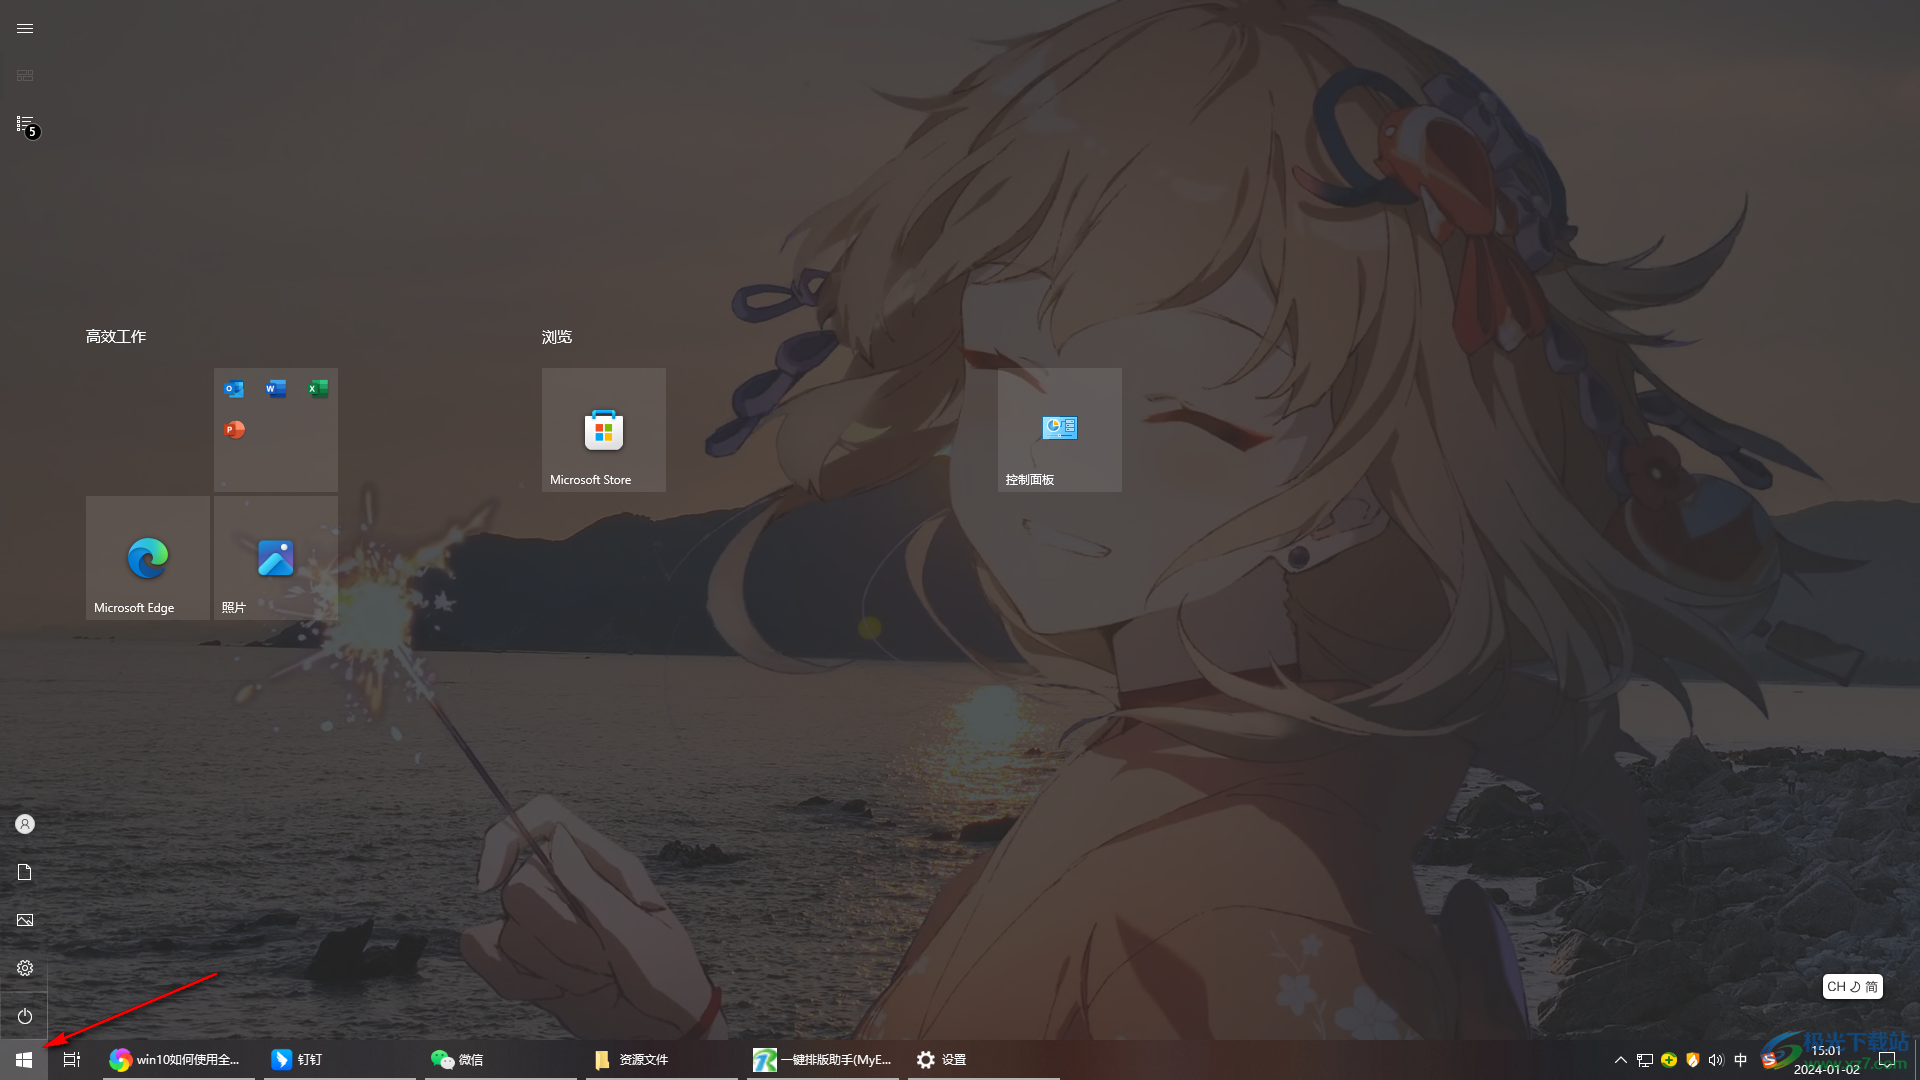Open the Sogou input tray icon

(x=1769, y=1060)
